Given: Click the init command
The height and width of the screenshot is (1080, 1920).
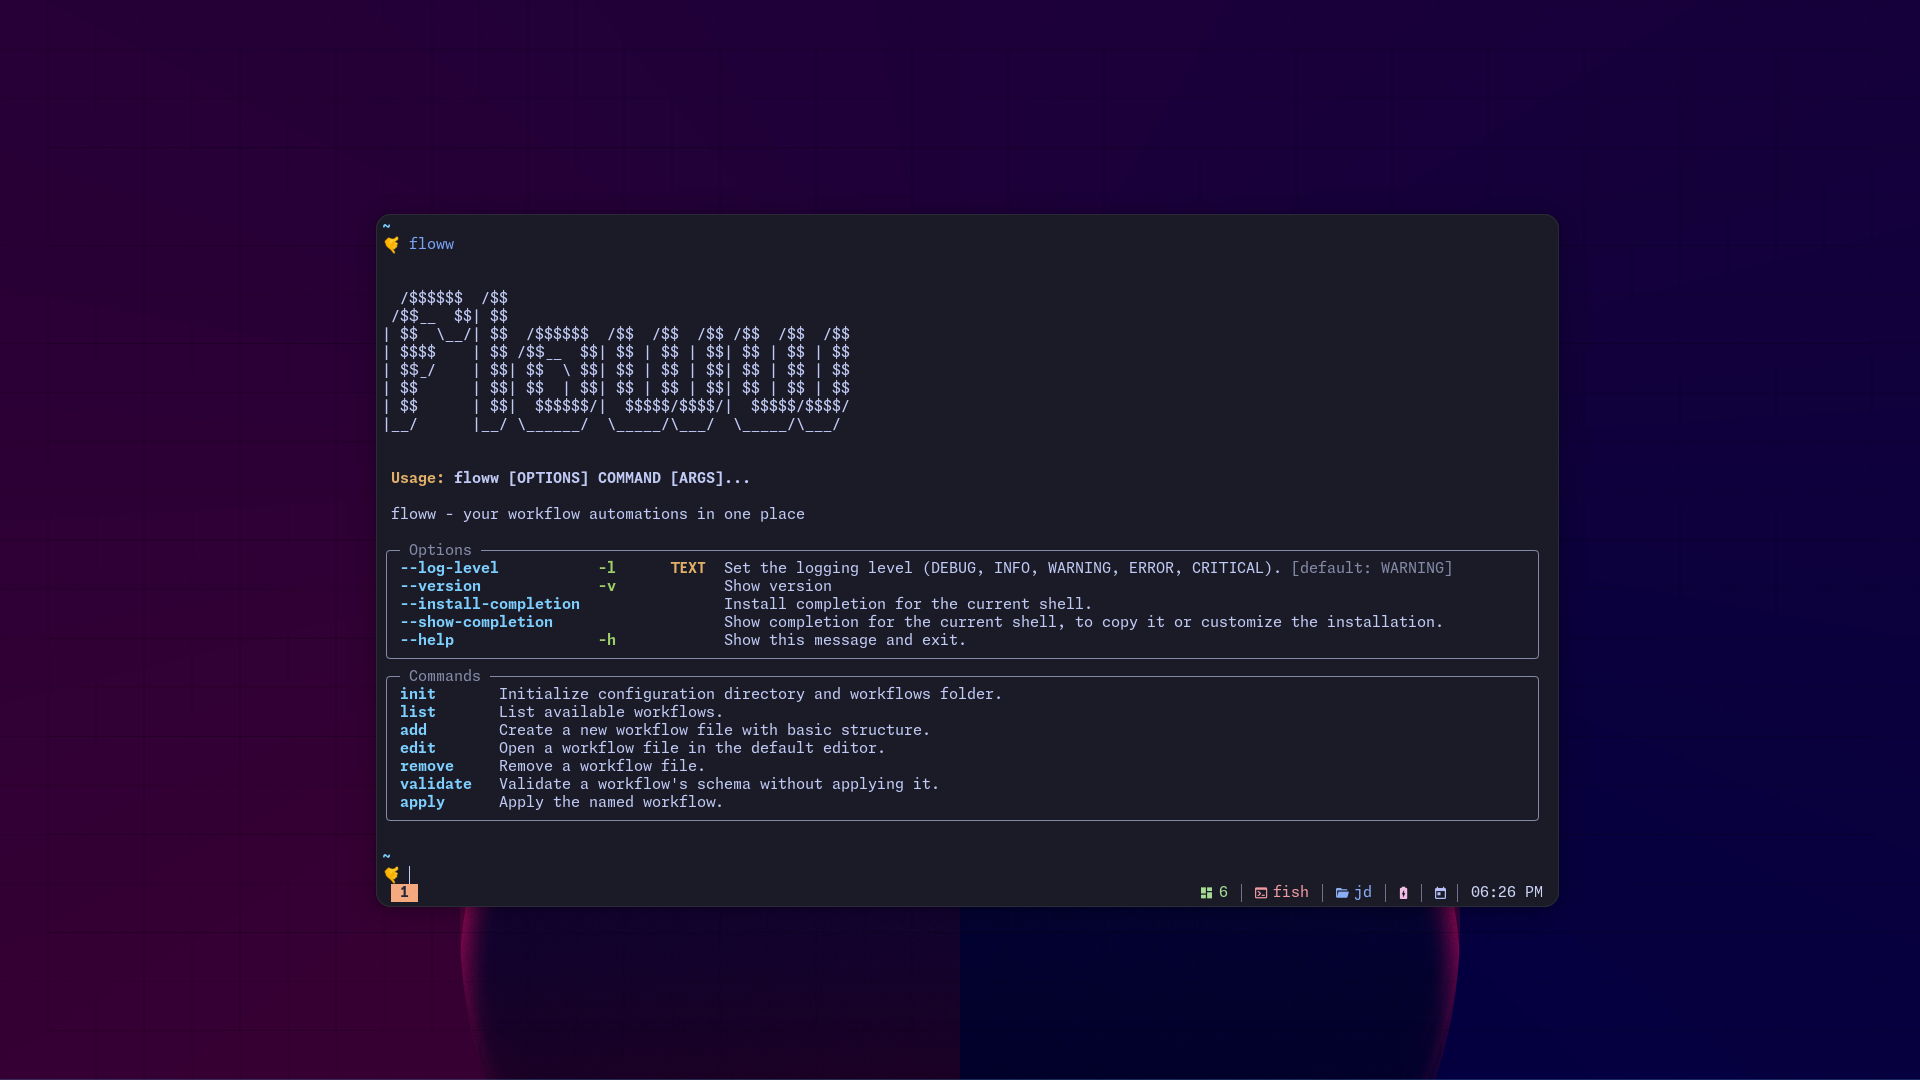Looking at the screenshot, I should pos(418,694).
